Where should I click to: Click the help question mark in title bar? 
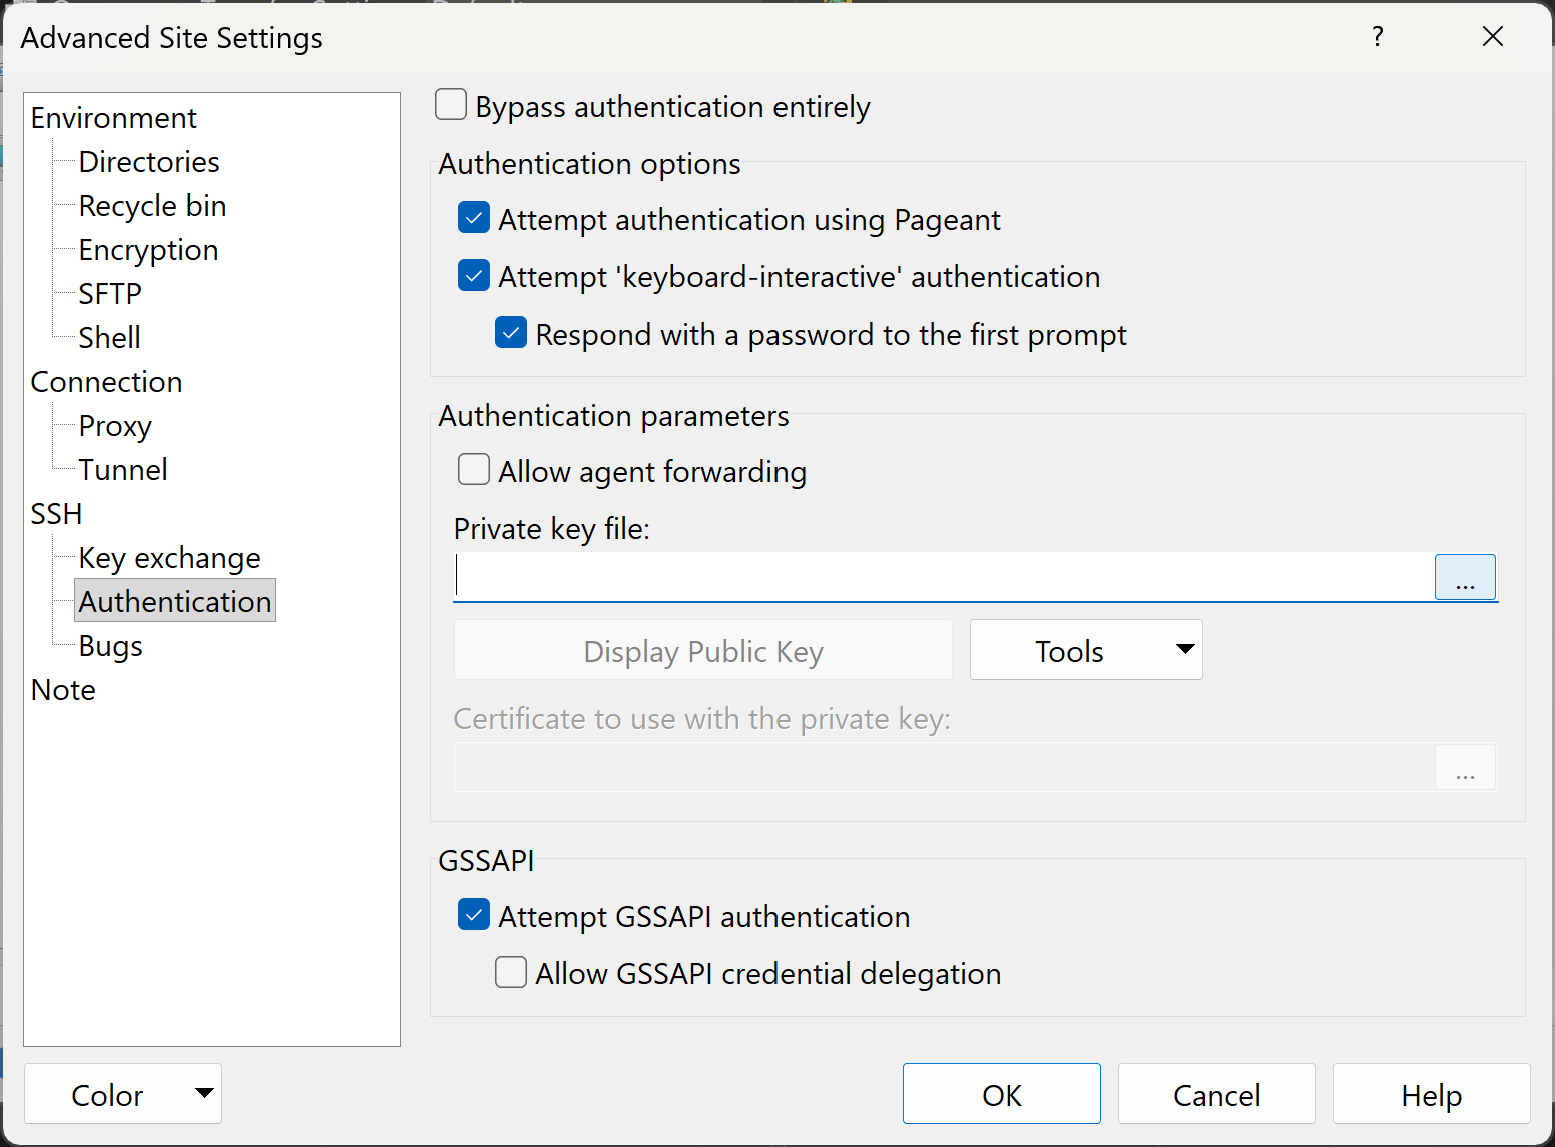[x=1378, y=37]
